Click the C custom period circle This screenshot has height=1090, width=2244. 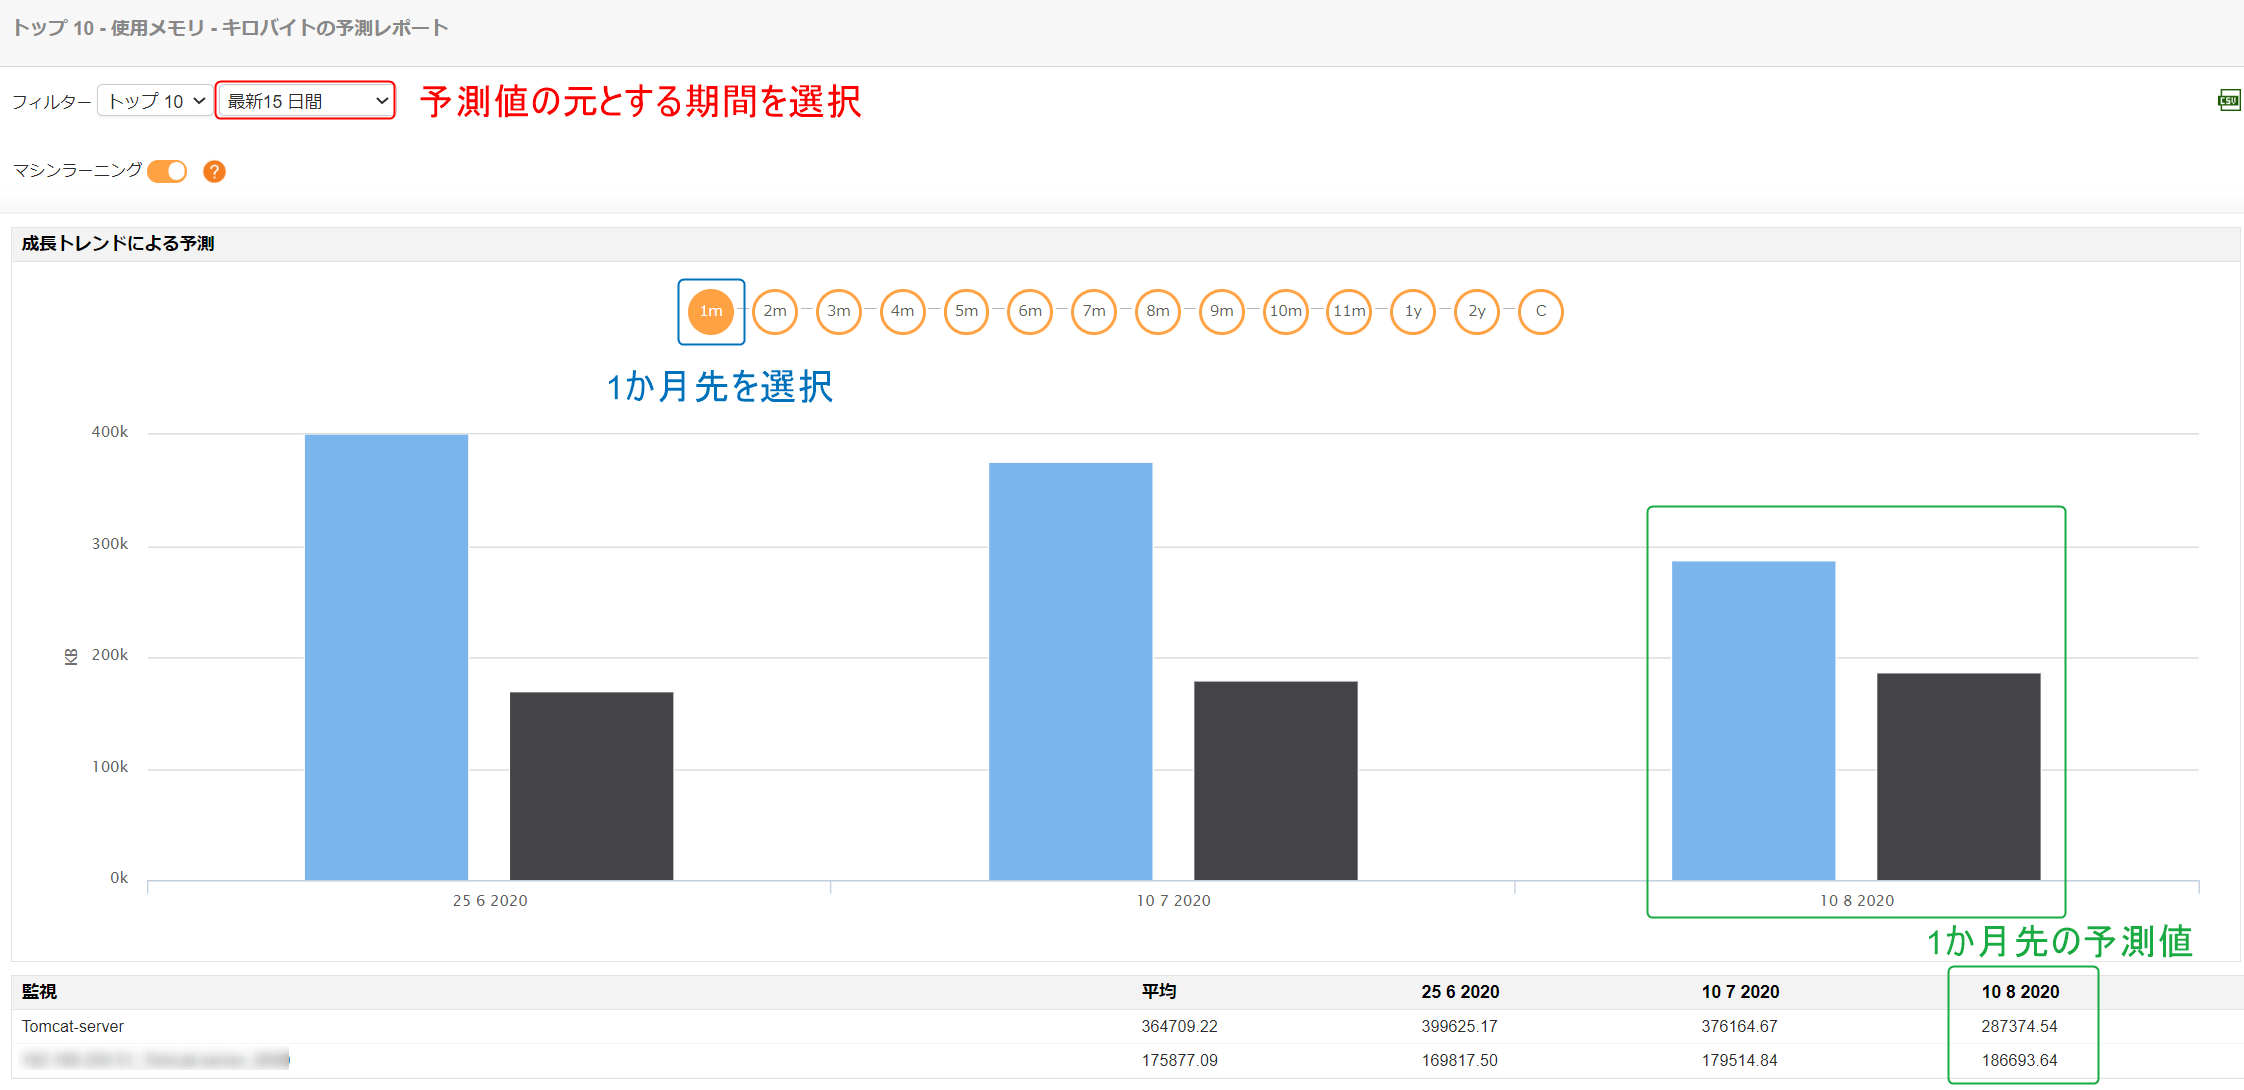[1541, 312]
